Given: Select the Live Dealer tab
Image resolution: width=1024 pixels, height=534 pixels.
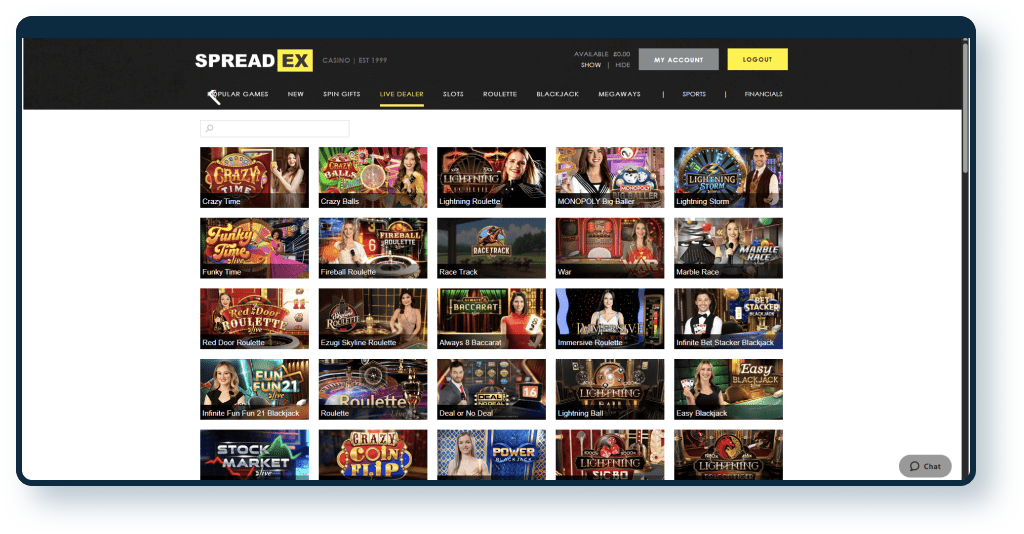Looking at the screenshot, I should coord(402,94).
